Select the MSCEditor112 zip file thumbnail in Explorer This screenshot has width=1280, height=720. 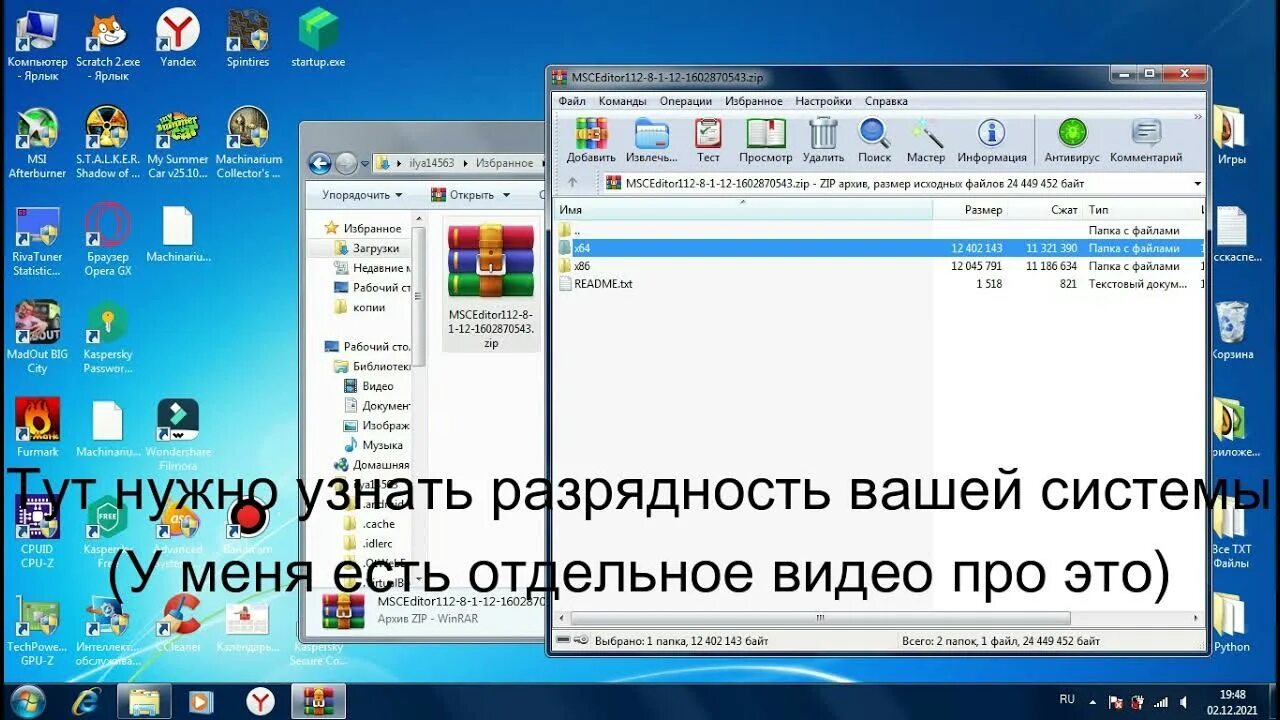[491, 285]
